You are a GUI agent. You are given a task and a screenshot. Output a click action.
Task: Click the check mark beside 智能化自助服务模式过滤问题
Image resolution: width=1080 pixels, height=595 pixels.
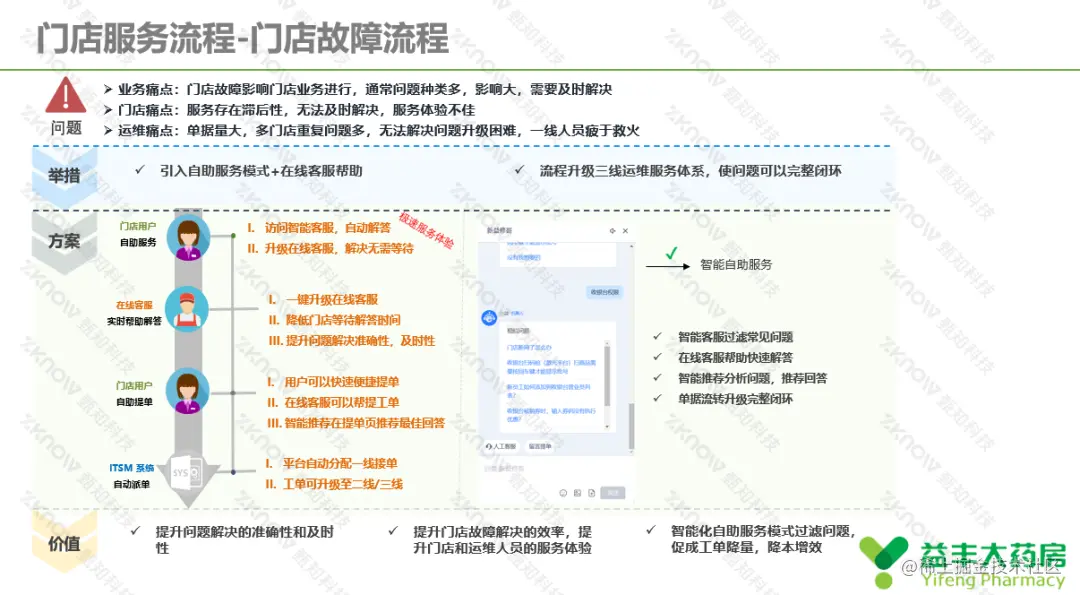651,530
